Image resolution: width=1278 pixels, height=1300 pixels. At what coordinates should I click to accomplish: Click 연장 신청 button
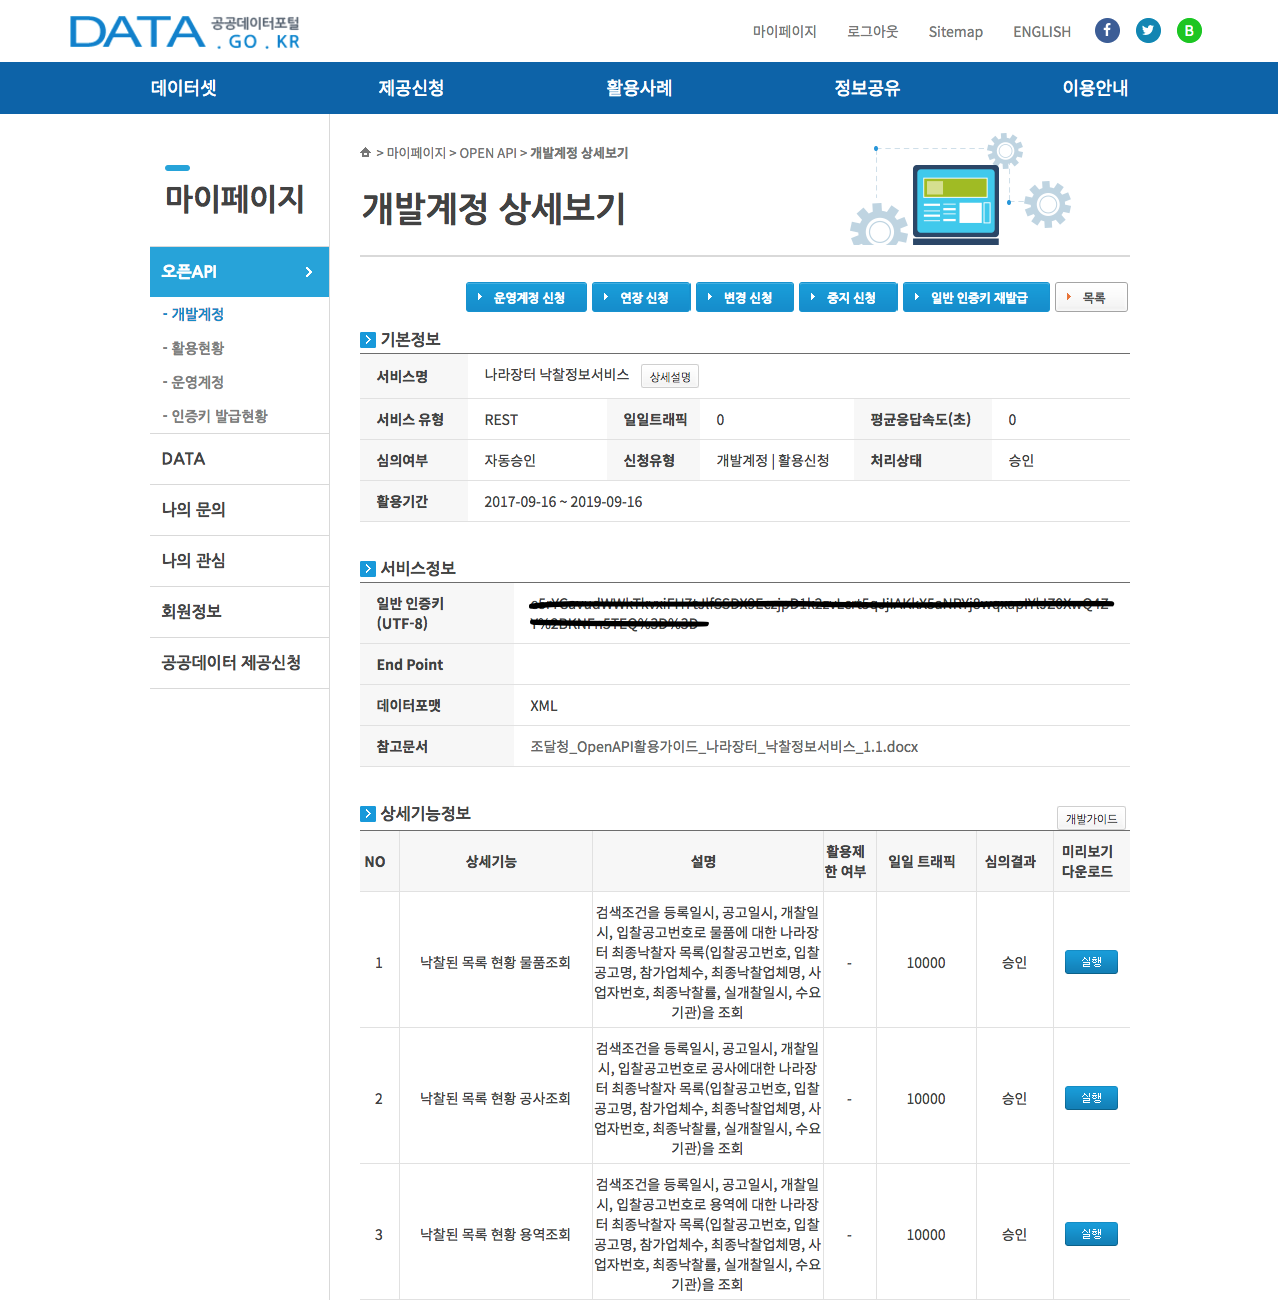(x=641, y=297)
